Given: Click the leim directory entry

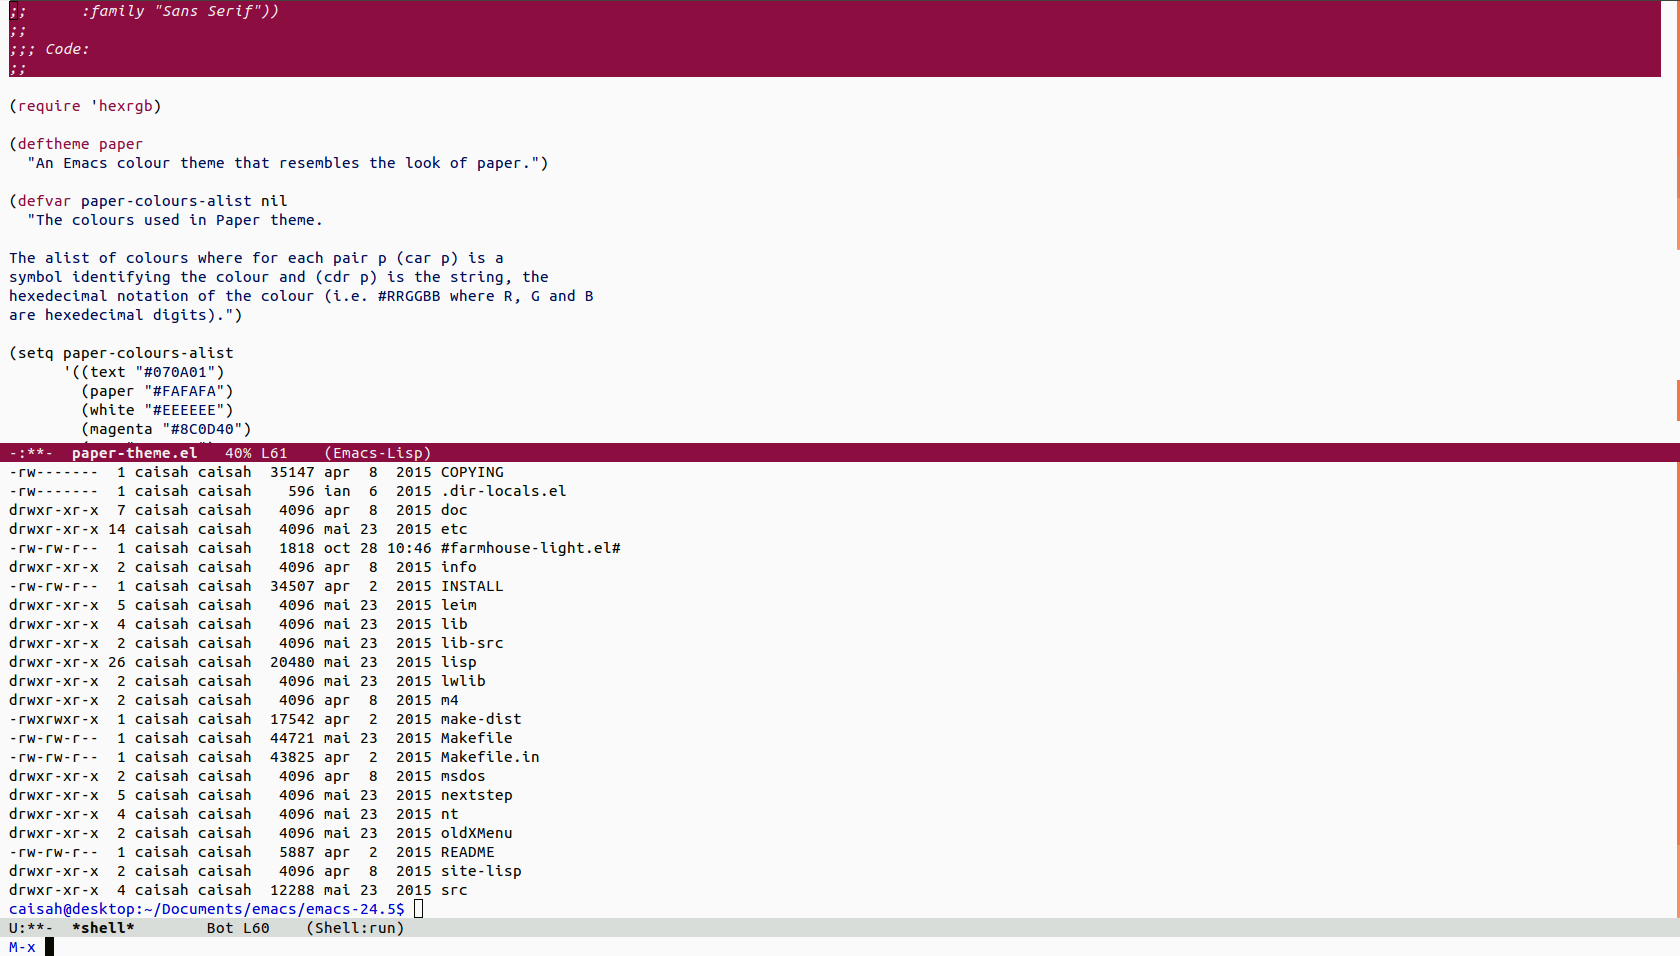Looking at the screenshot, I should pyautogui.click(x=459, y=605).
